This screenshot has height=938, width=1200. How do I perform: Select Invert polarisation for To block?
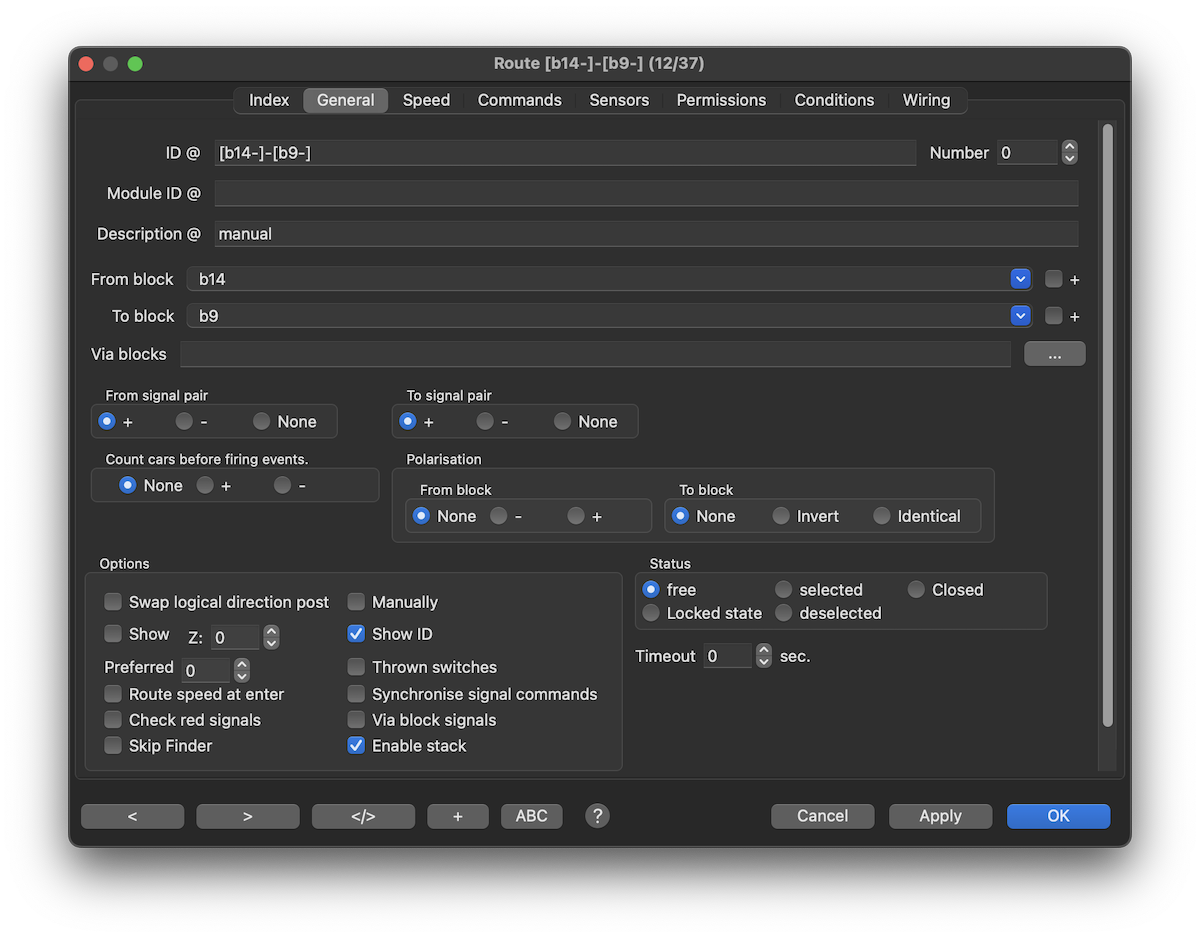(782, 516)
